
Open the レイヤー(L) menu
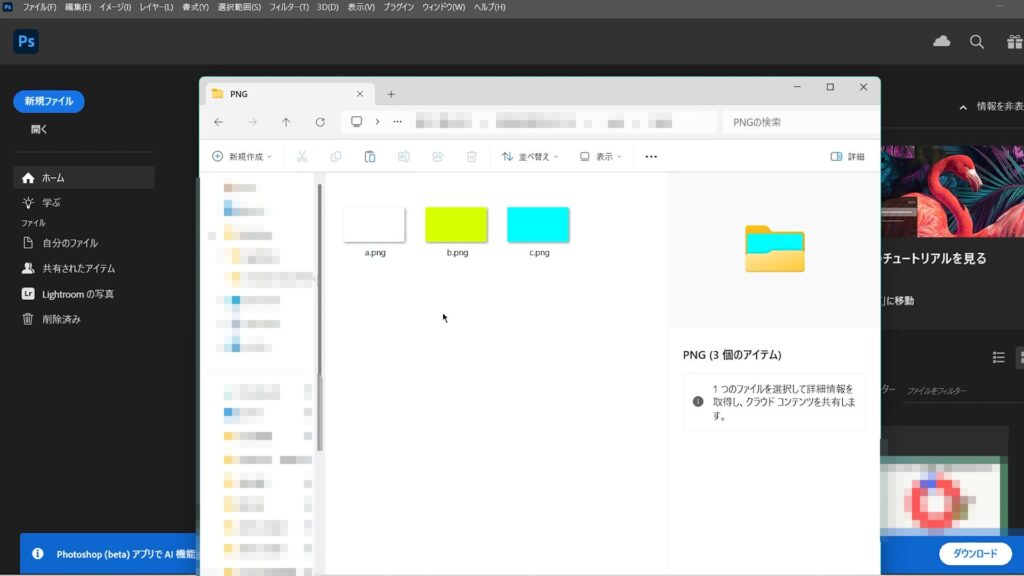(x=156, y=7)
